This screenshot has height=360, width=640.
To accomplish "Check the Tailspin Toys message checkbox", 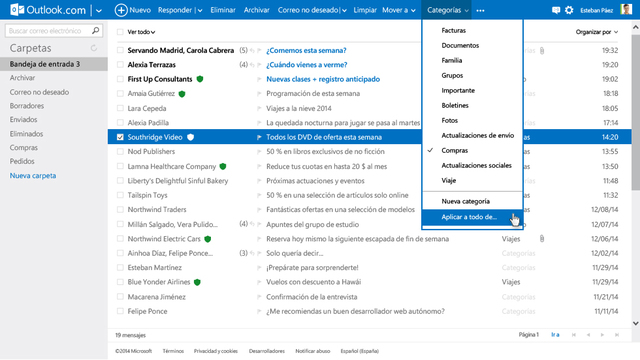I will 120,195.
